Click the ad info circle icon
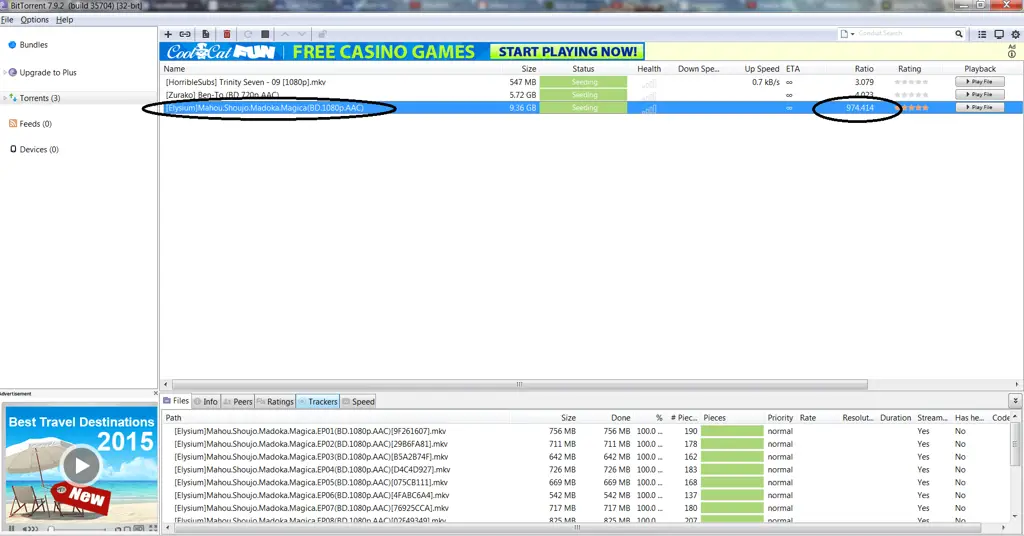Screen dimensions: 1024x536 point(1012,54)
